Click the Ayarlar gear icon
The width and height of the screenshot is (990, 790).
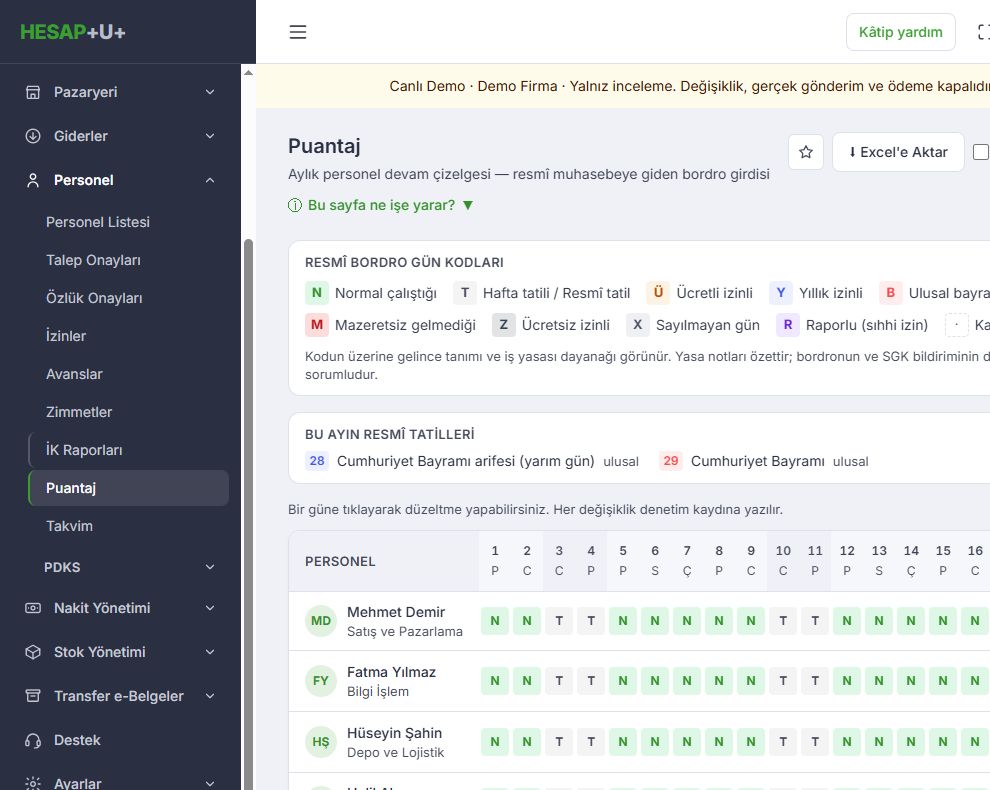(x=33, y=783)
